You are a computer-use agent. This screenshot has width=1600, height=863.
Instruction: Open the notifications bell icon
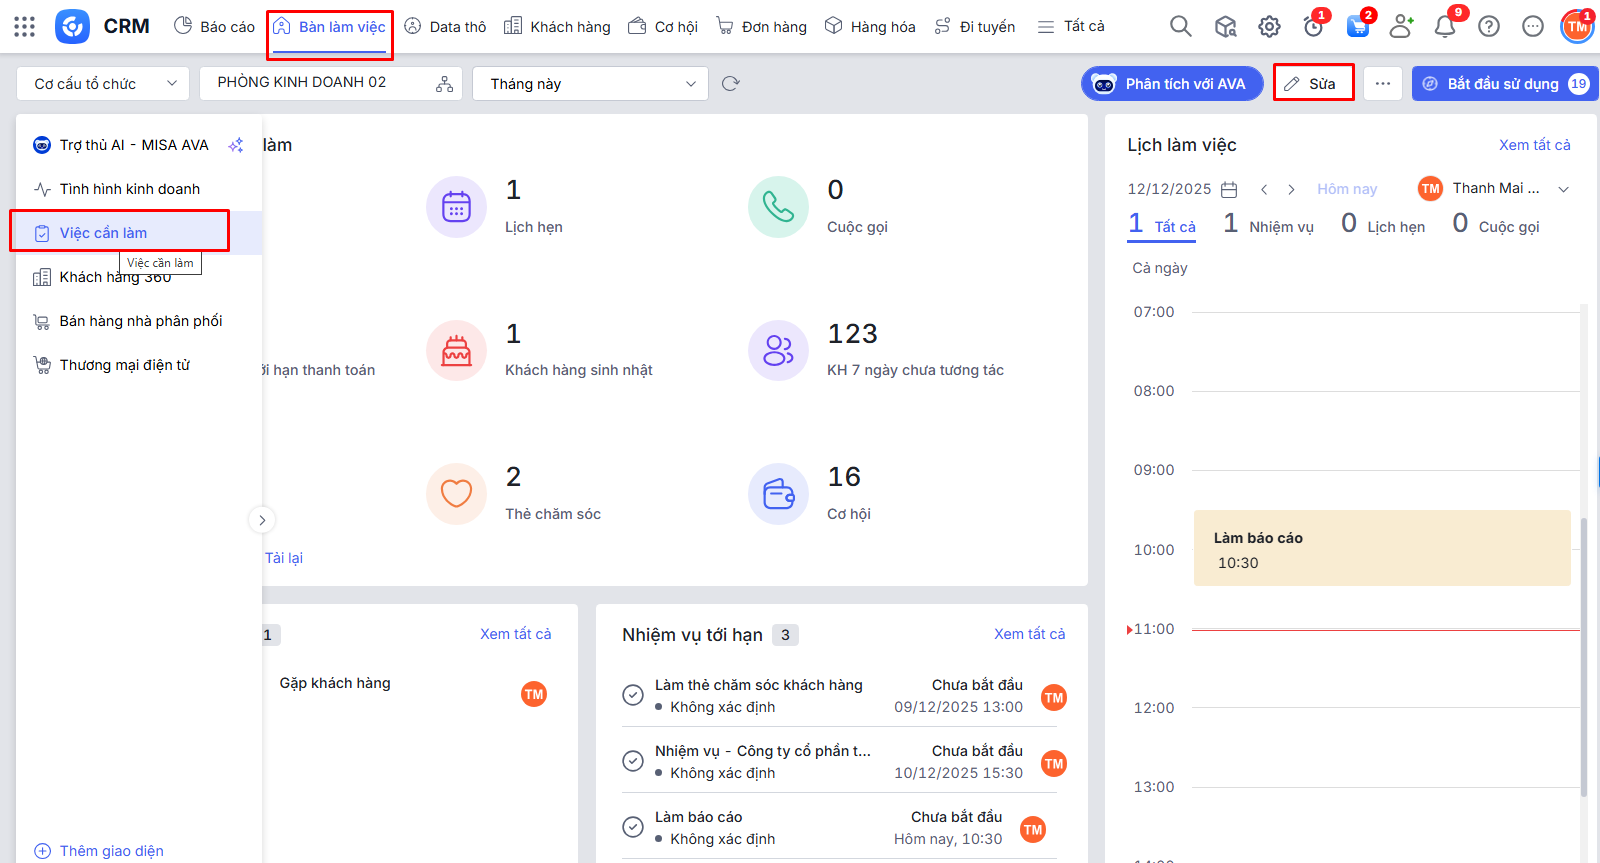[x=1445, y=27]
